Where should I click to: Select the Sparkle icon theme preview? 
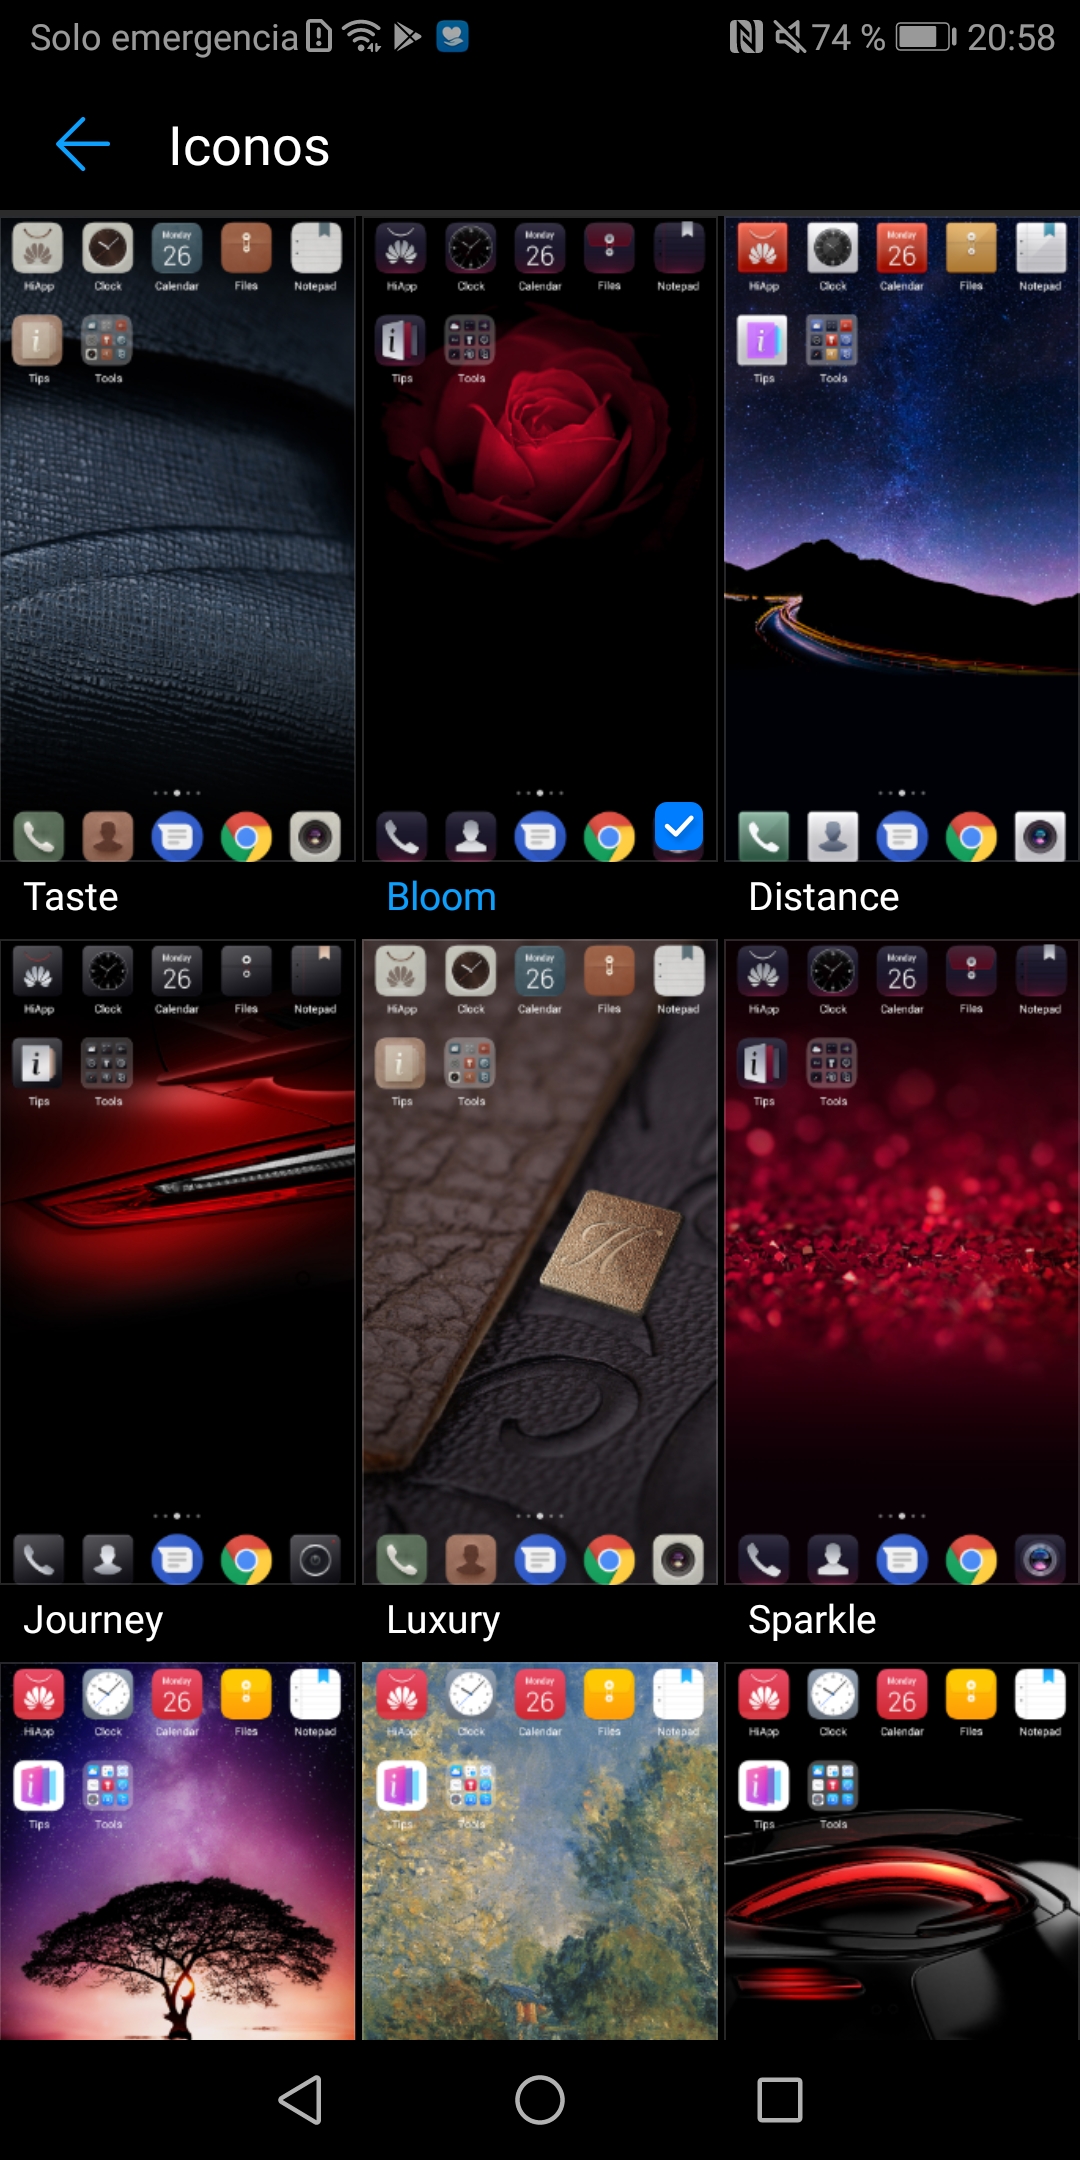point(902,1262)
